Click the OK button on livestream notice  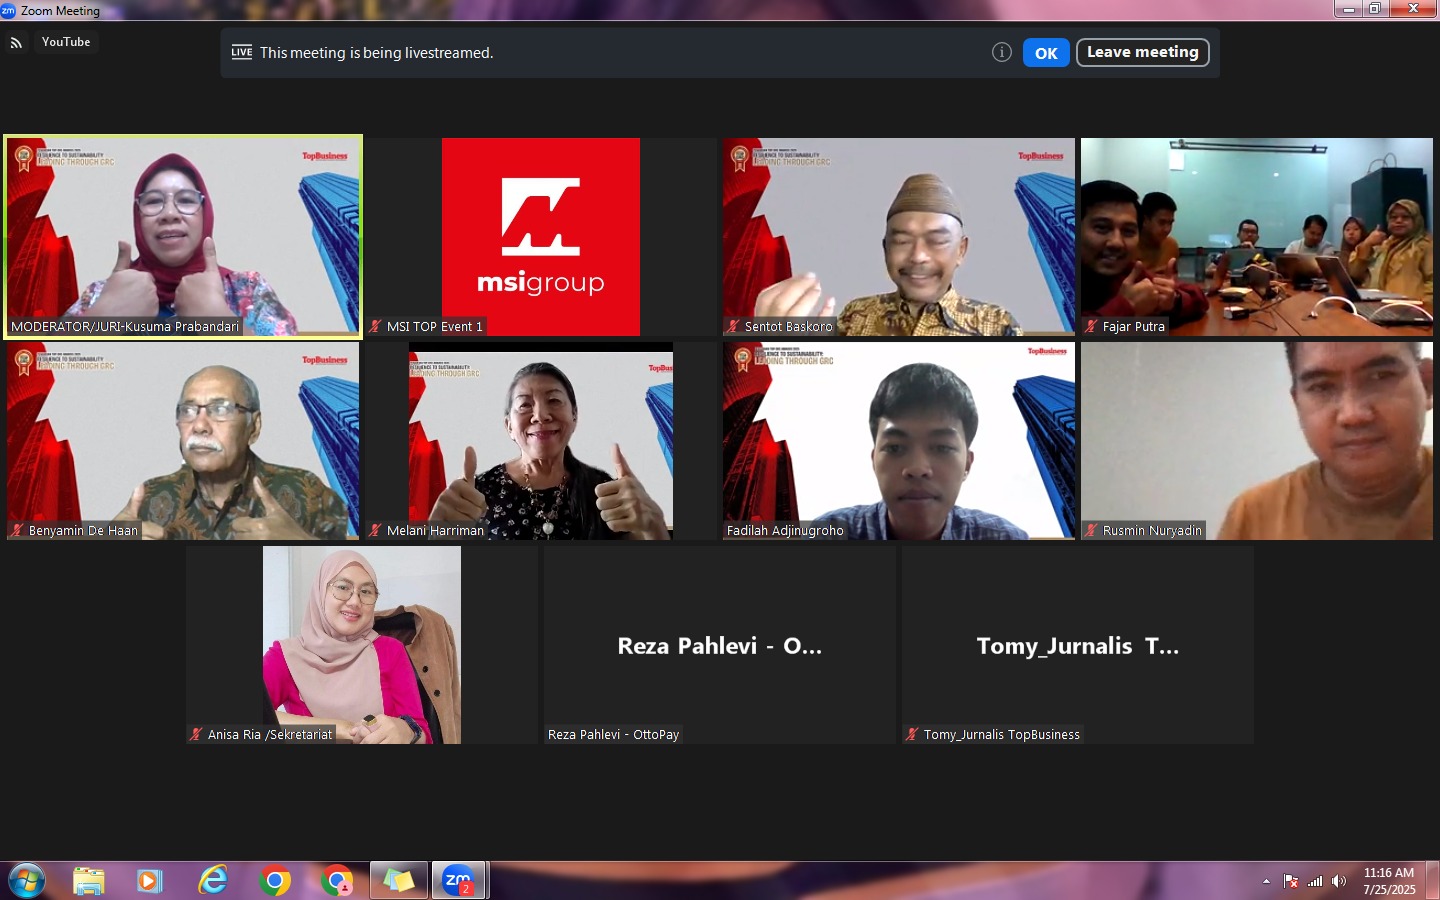point(1046,53)
